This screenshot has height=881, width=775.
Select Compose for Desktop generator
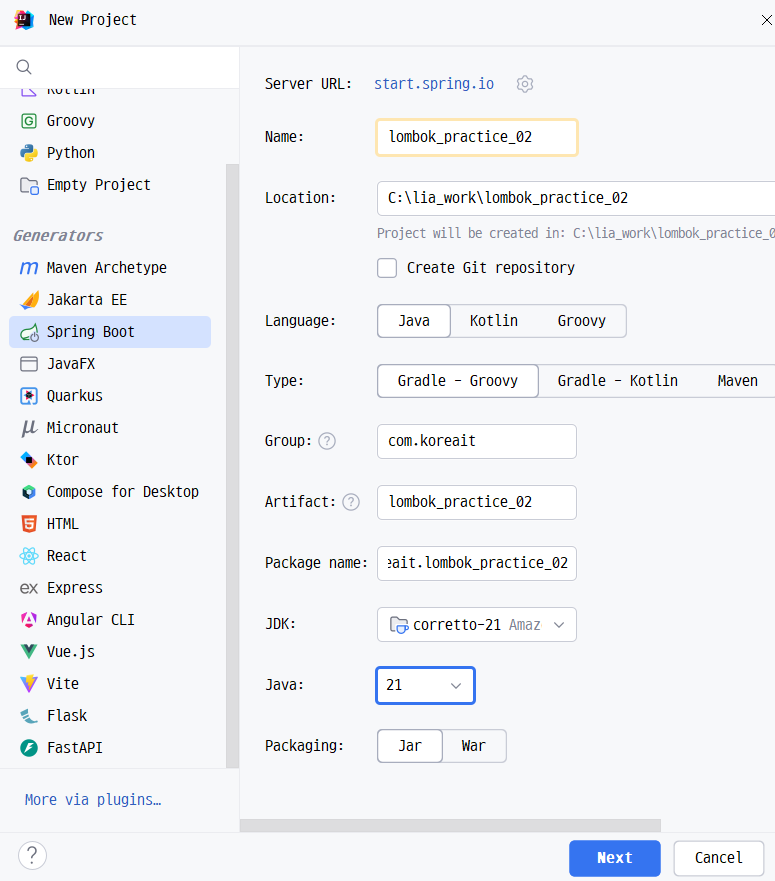(110, 492)
